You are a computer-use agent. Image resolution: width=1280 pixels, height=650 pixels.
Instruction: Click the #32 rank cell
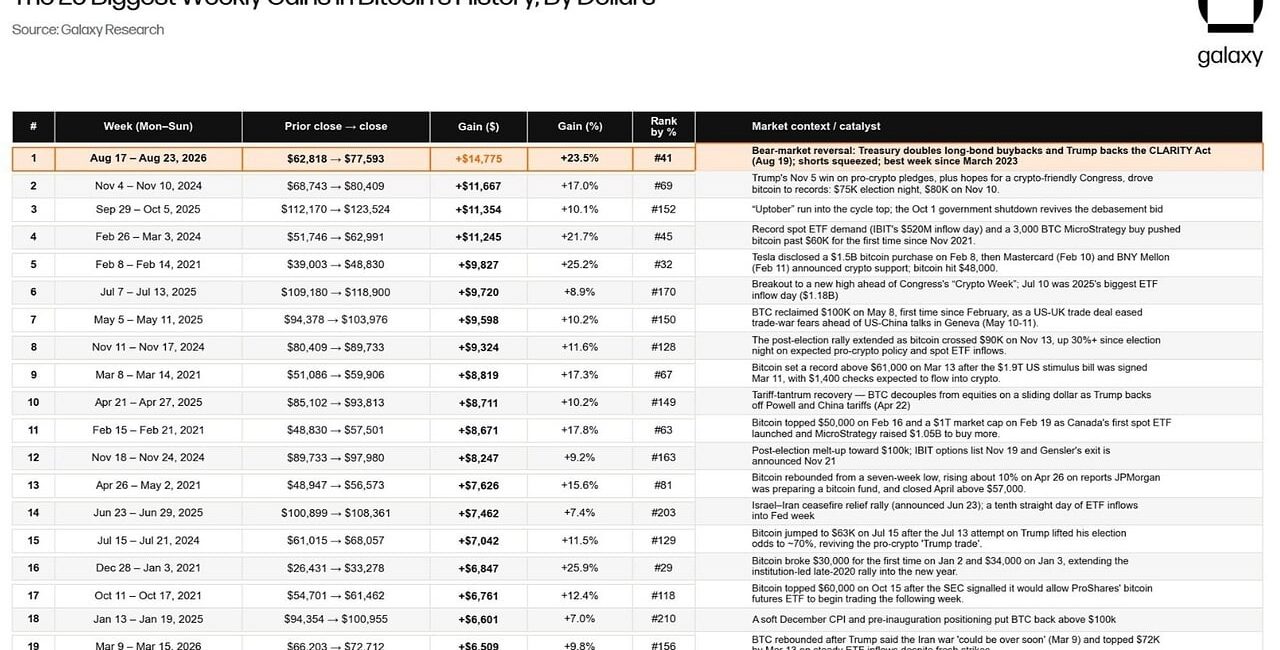click(x=663, y=265)
